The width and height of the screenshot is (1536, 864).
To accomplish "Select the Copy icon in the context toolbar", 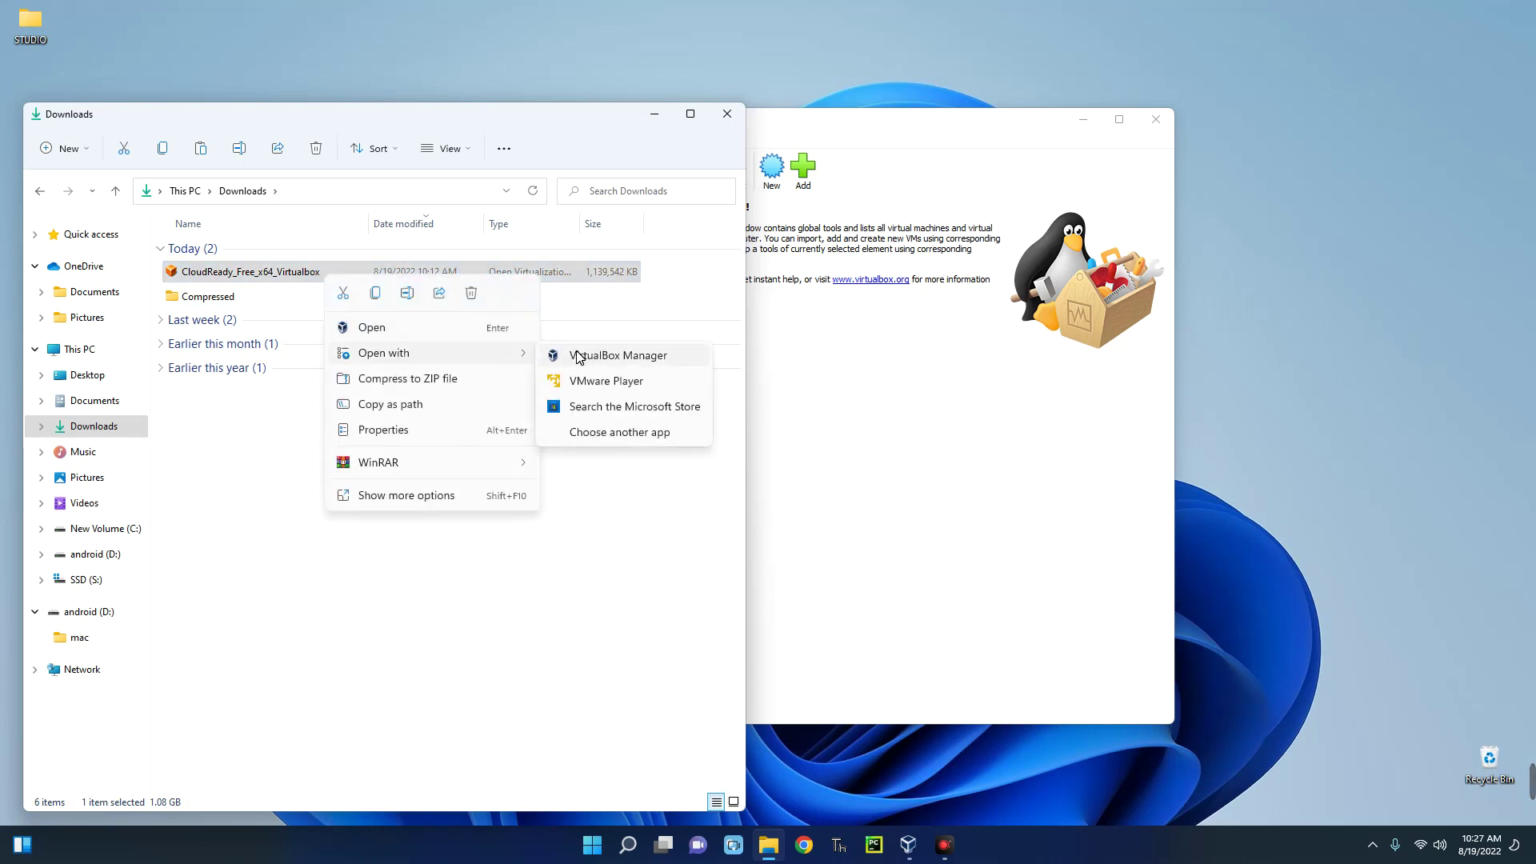I will pyautogui.click(x=375, y=292).
